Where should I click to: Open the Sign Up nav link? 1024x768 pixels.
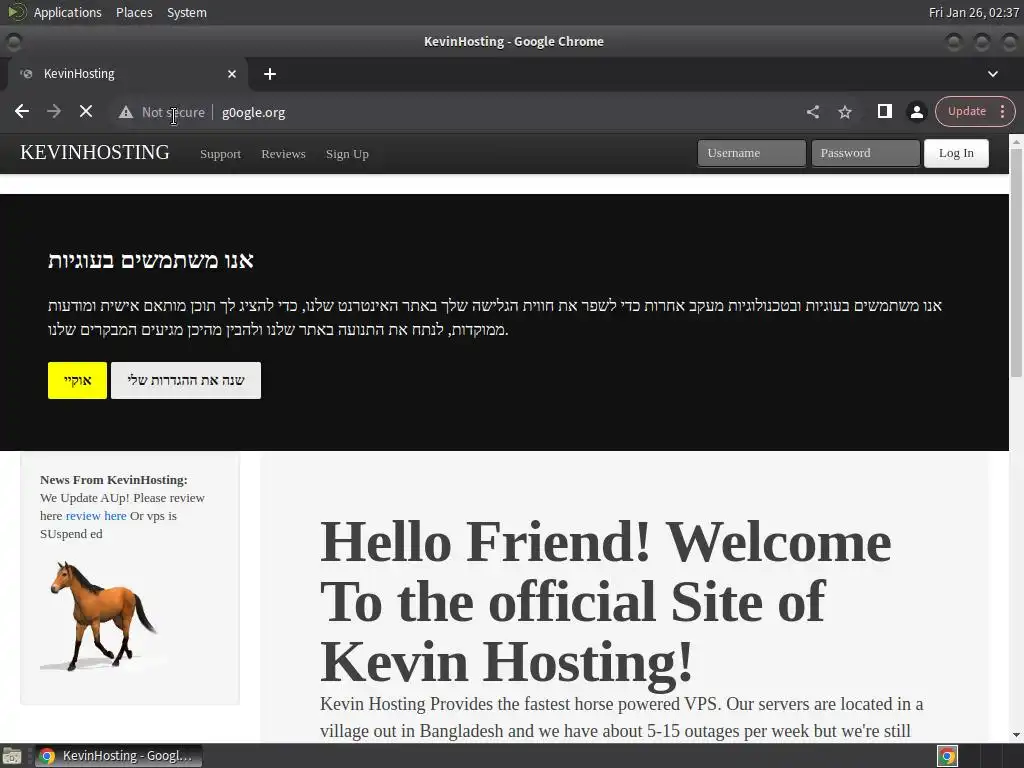point(347,154)
